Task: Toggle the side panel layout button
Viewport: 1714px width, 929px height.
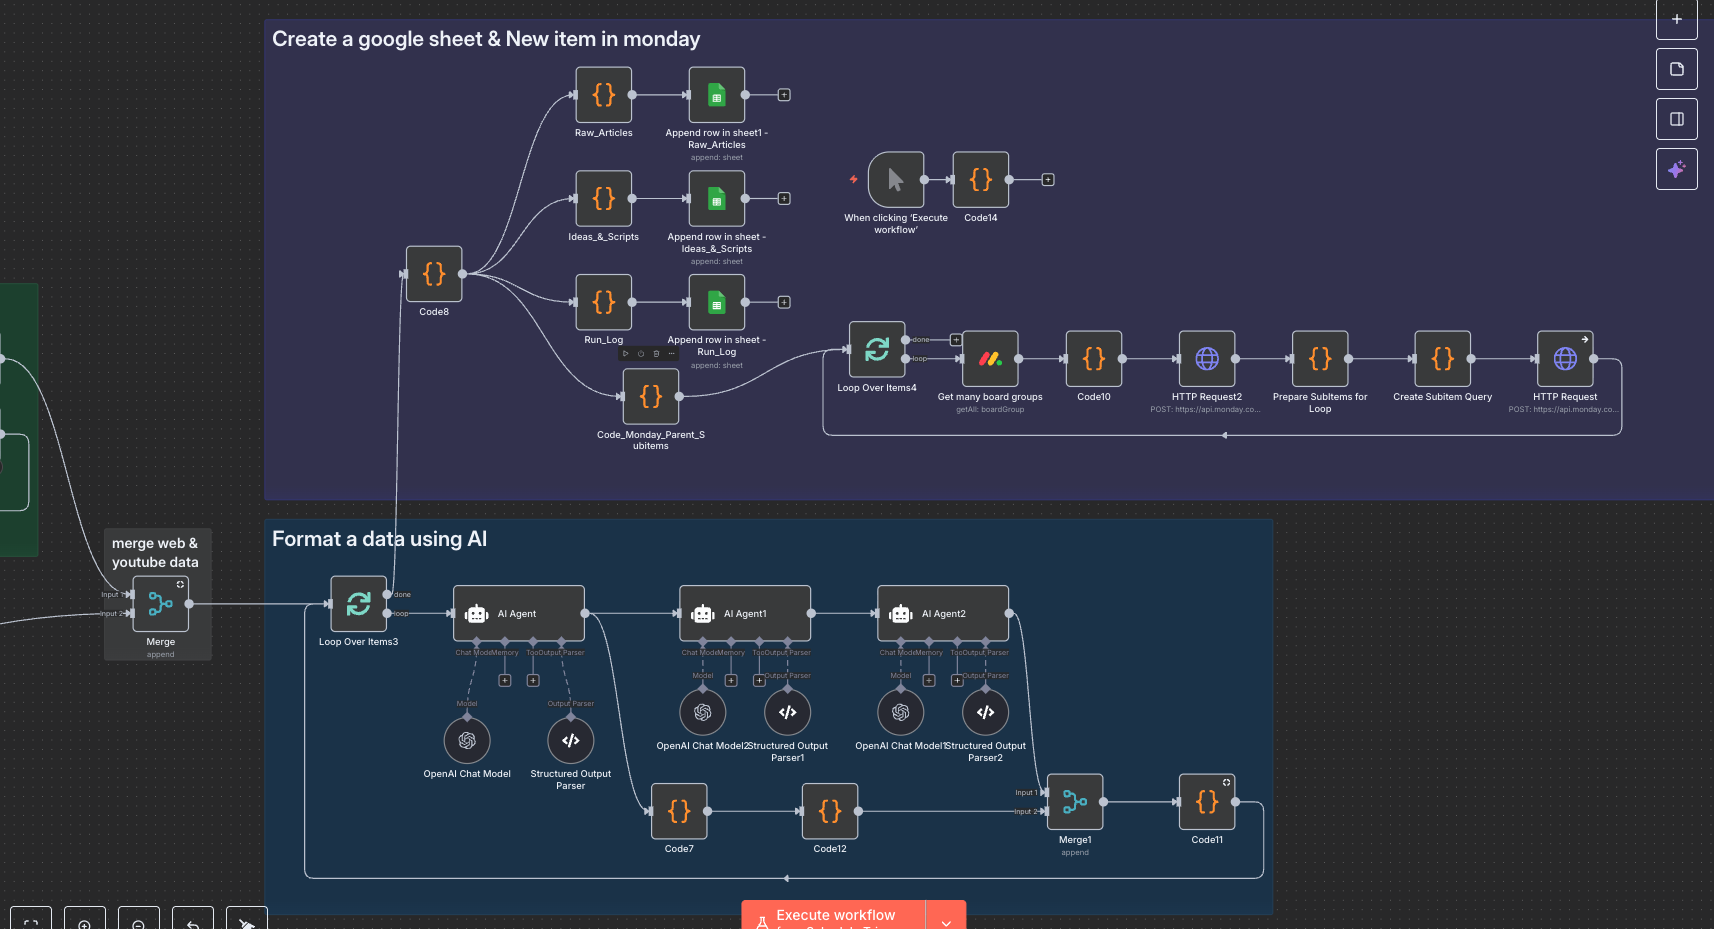Action: [x=1677, y=119]
